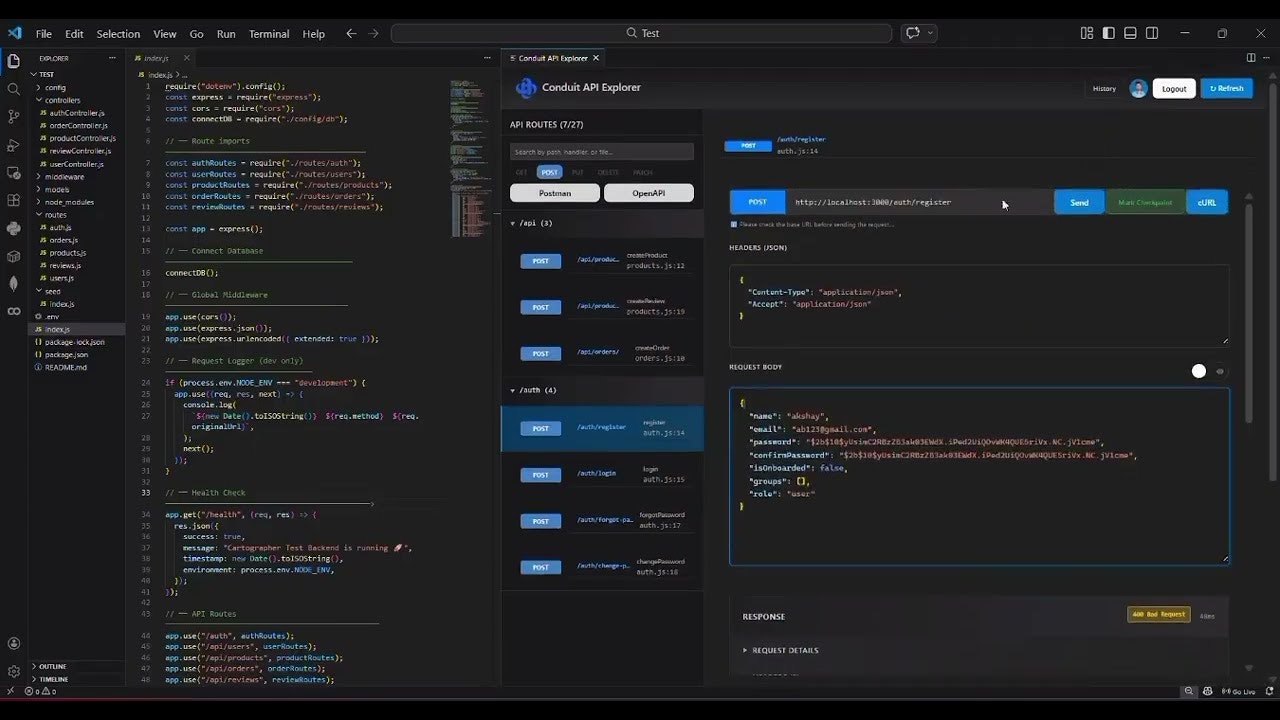Toggle the bottom Panel
The image size is (1280, 720).
click(x=1130, y=33)
